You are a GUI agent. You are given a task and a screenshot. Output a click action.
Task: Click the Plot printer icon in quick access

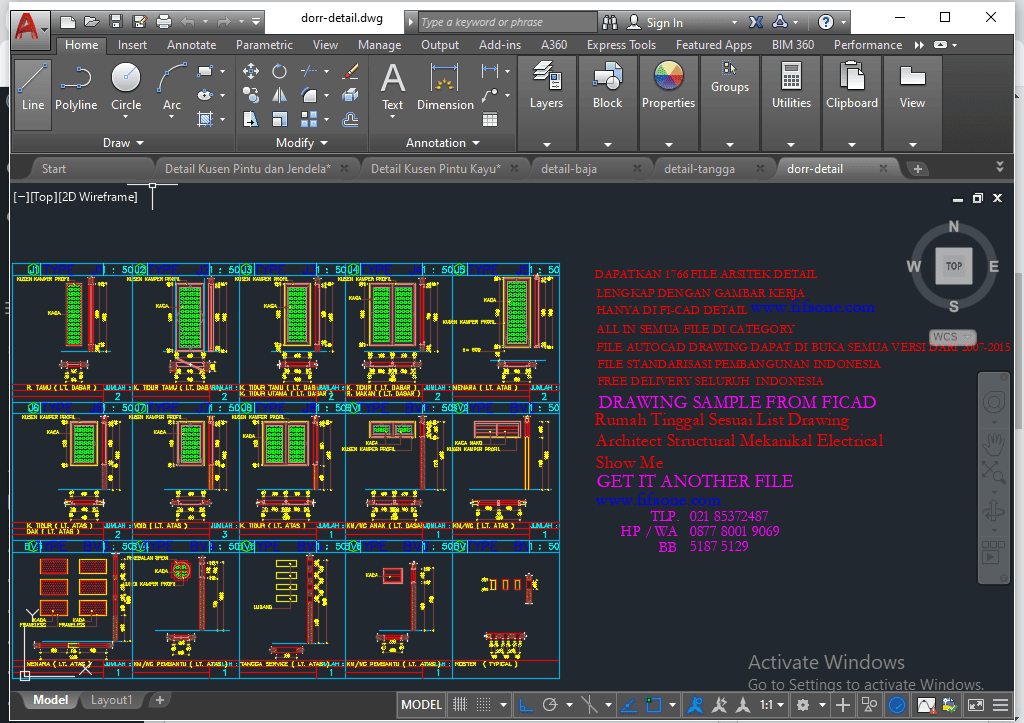[164, 21]
